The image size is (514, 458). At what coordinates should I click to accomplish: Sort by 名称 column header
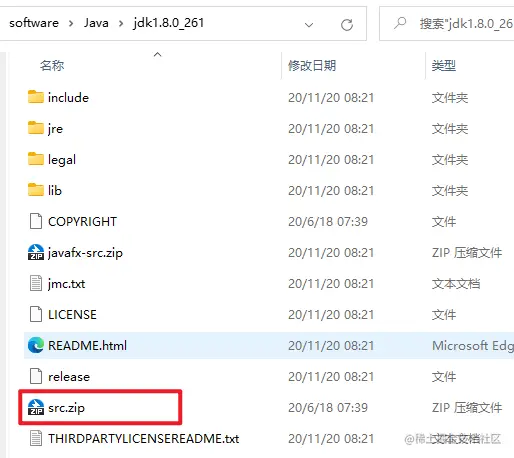[52, 65]
